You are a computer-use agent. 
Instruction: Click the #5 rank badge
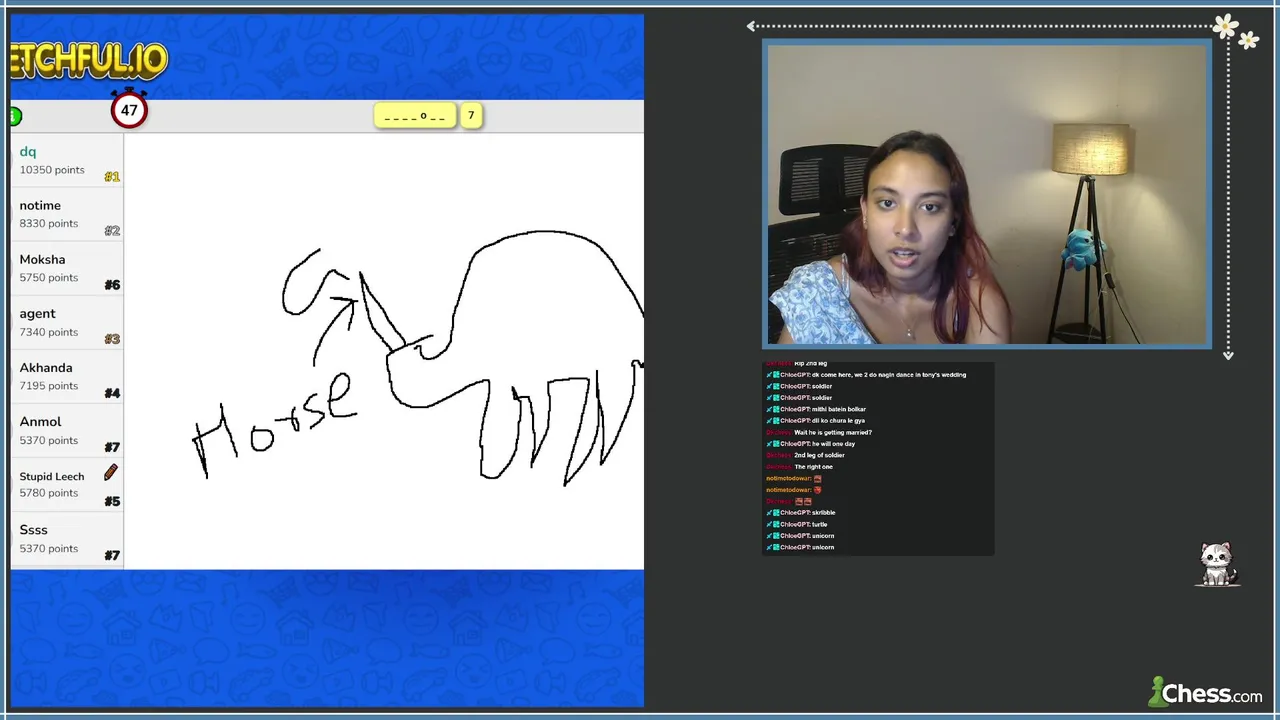[112, 501]
